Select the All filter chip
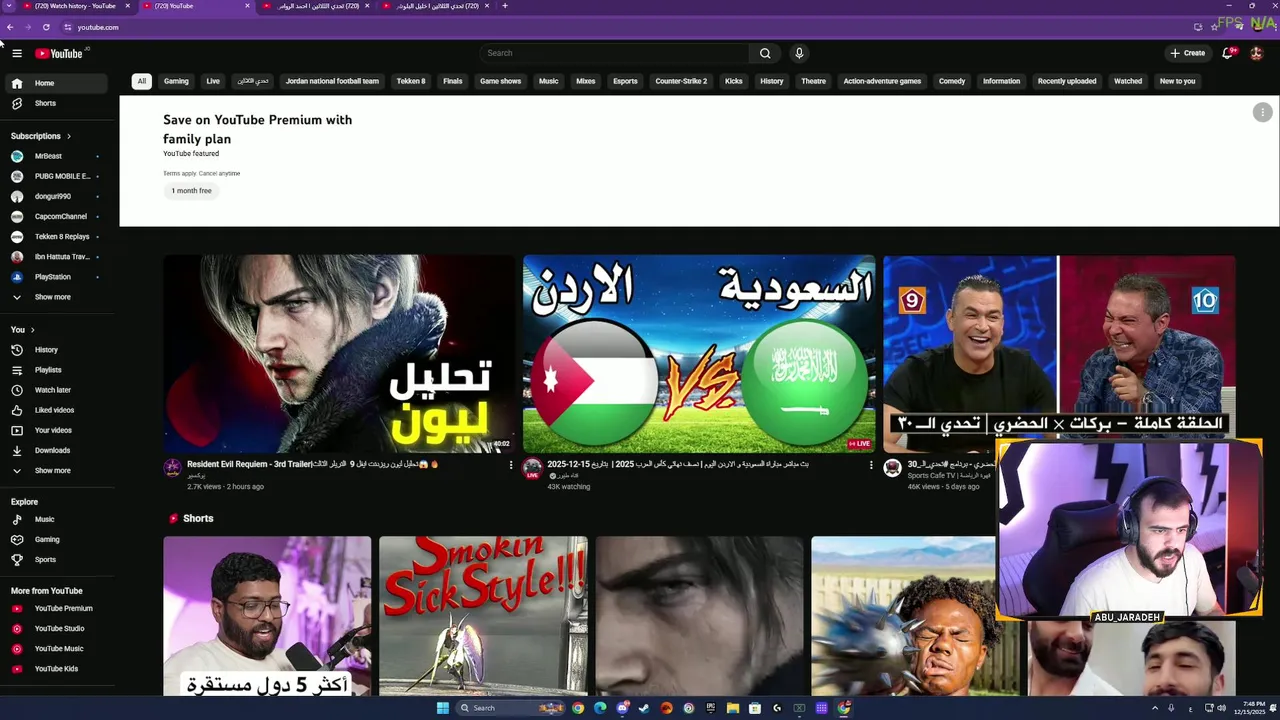The width and height of the screenshot is (1280, 720). pos(142,81)
